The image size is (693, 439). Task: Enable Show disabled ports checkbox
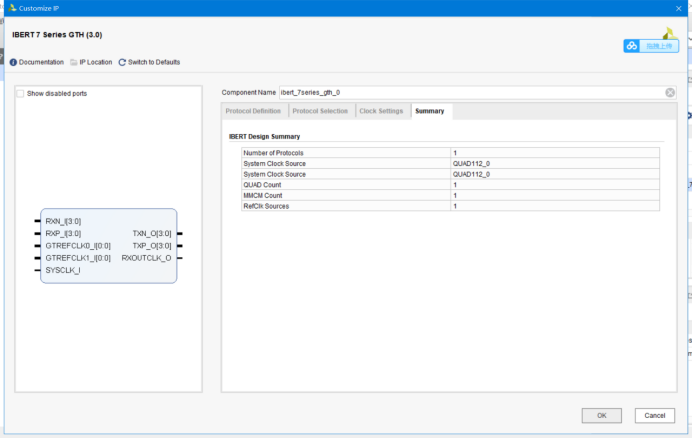click(20, 93)
